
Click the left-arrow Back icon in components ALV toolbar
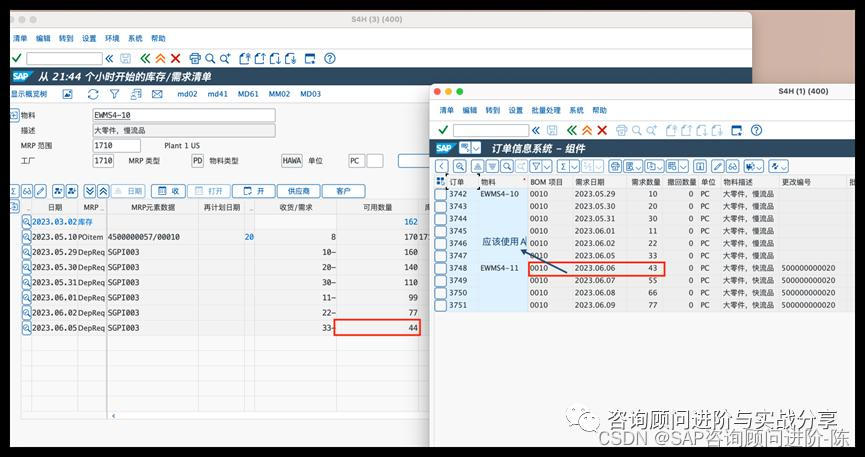pos(441,166)
